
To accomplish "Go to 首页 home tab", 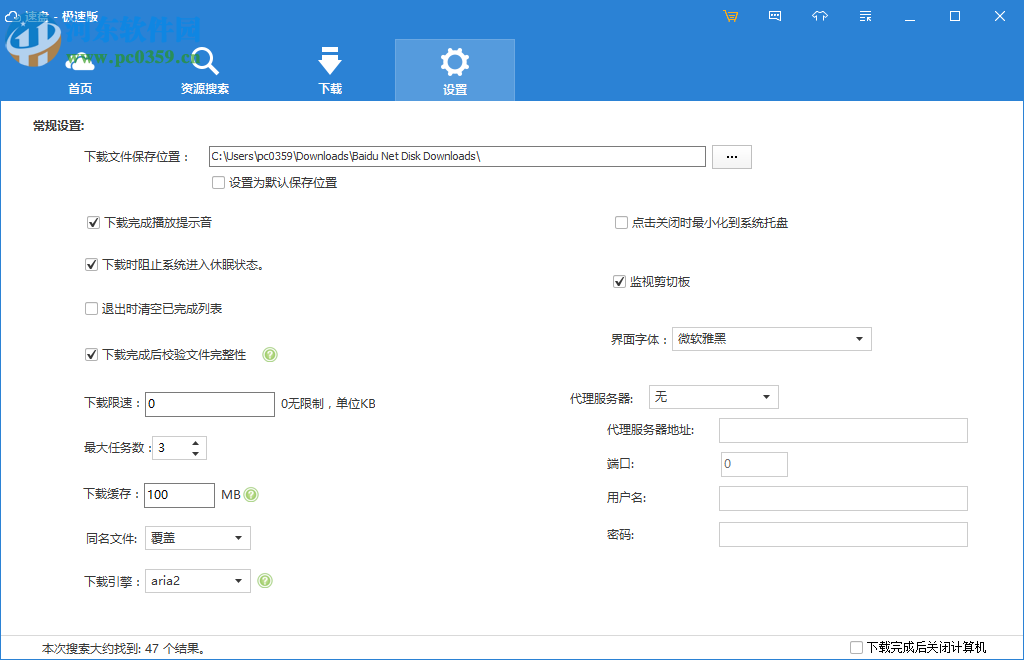I will click(80, 71).
